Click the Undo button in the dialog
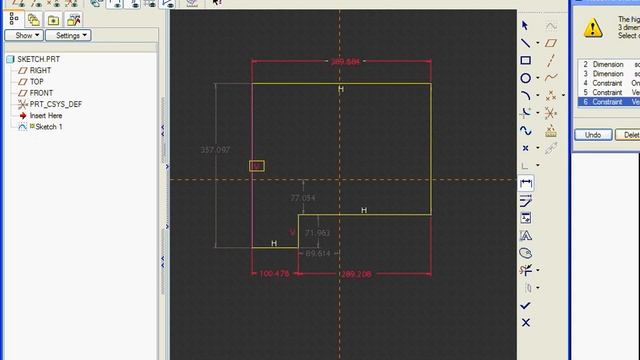The height and width of the screenshot is (360, 640). coord(593,135)
